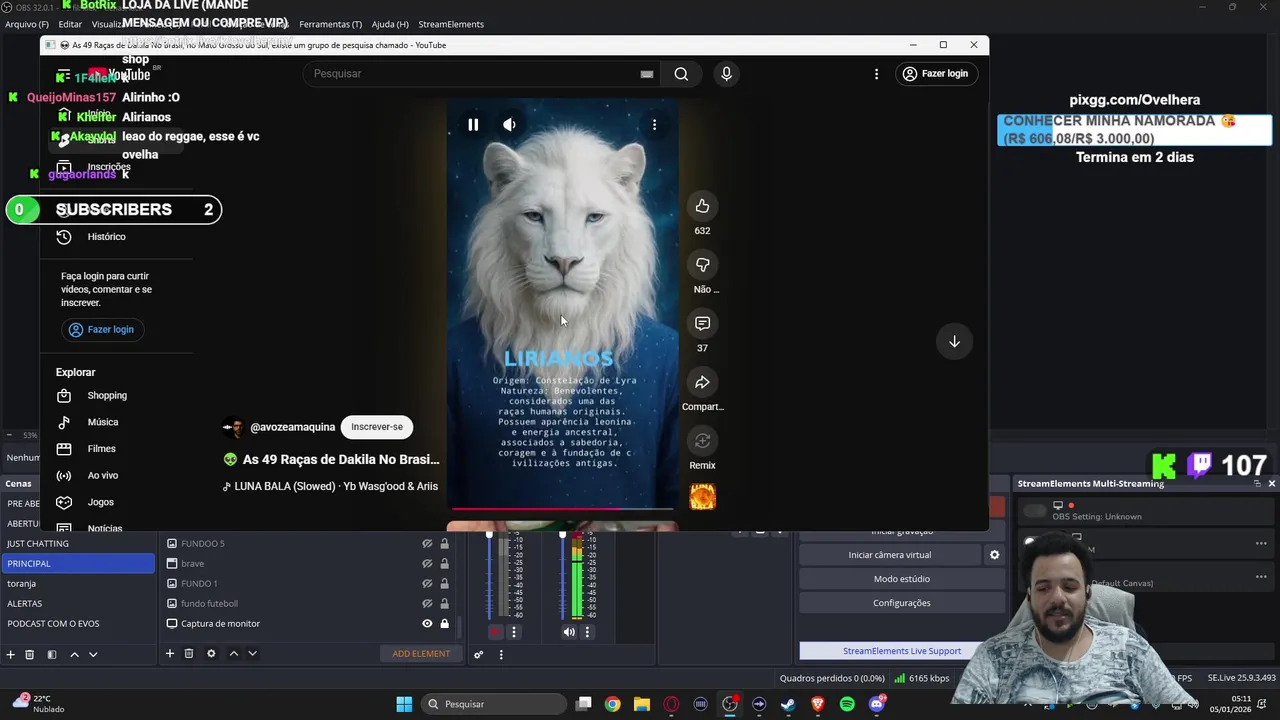The width and height of the screenshot is (1280, 720).
Task: Open source properties gear icon
Action: click(x=211, y=654)
